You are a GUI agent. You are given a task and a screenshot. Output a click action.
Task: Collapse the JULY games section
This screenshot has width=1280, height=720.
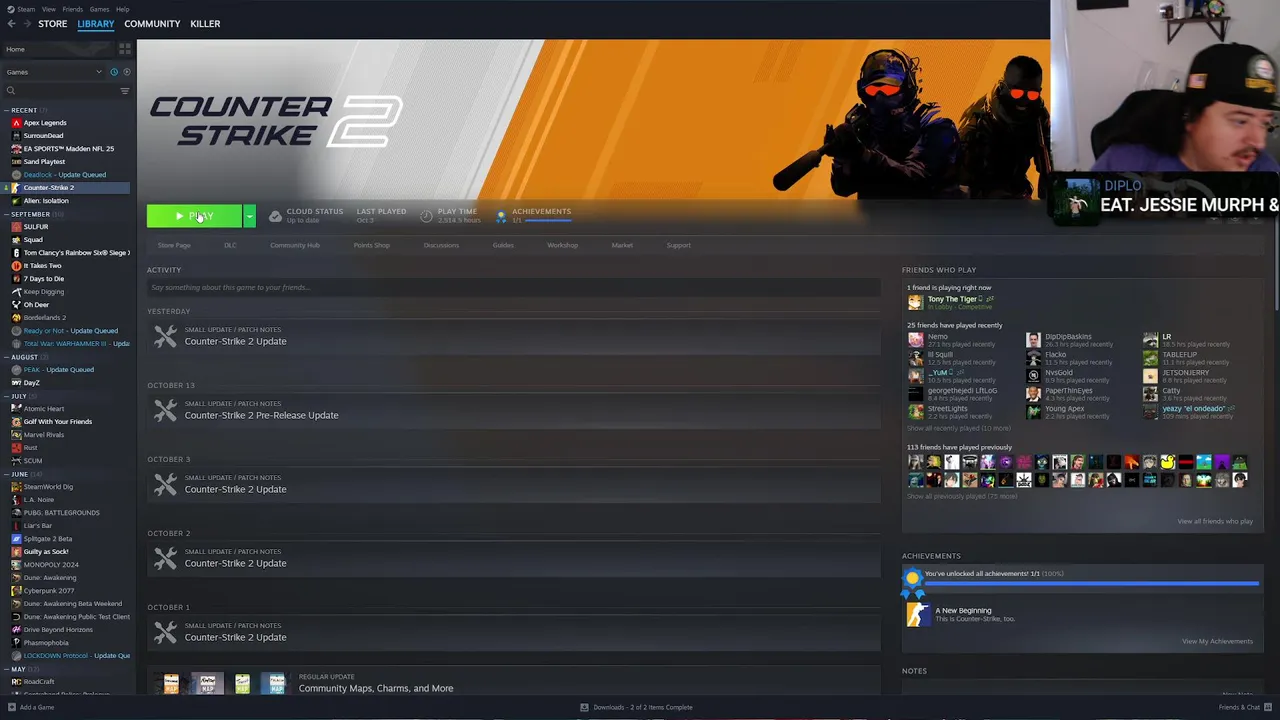(x=6, y=396)
